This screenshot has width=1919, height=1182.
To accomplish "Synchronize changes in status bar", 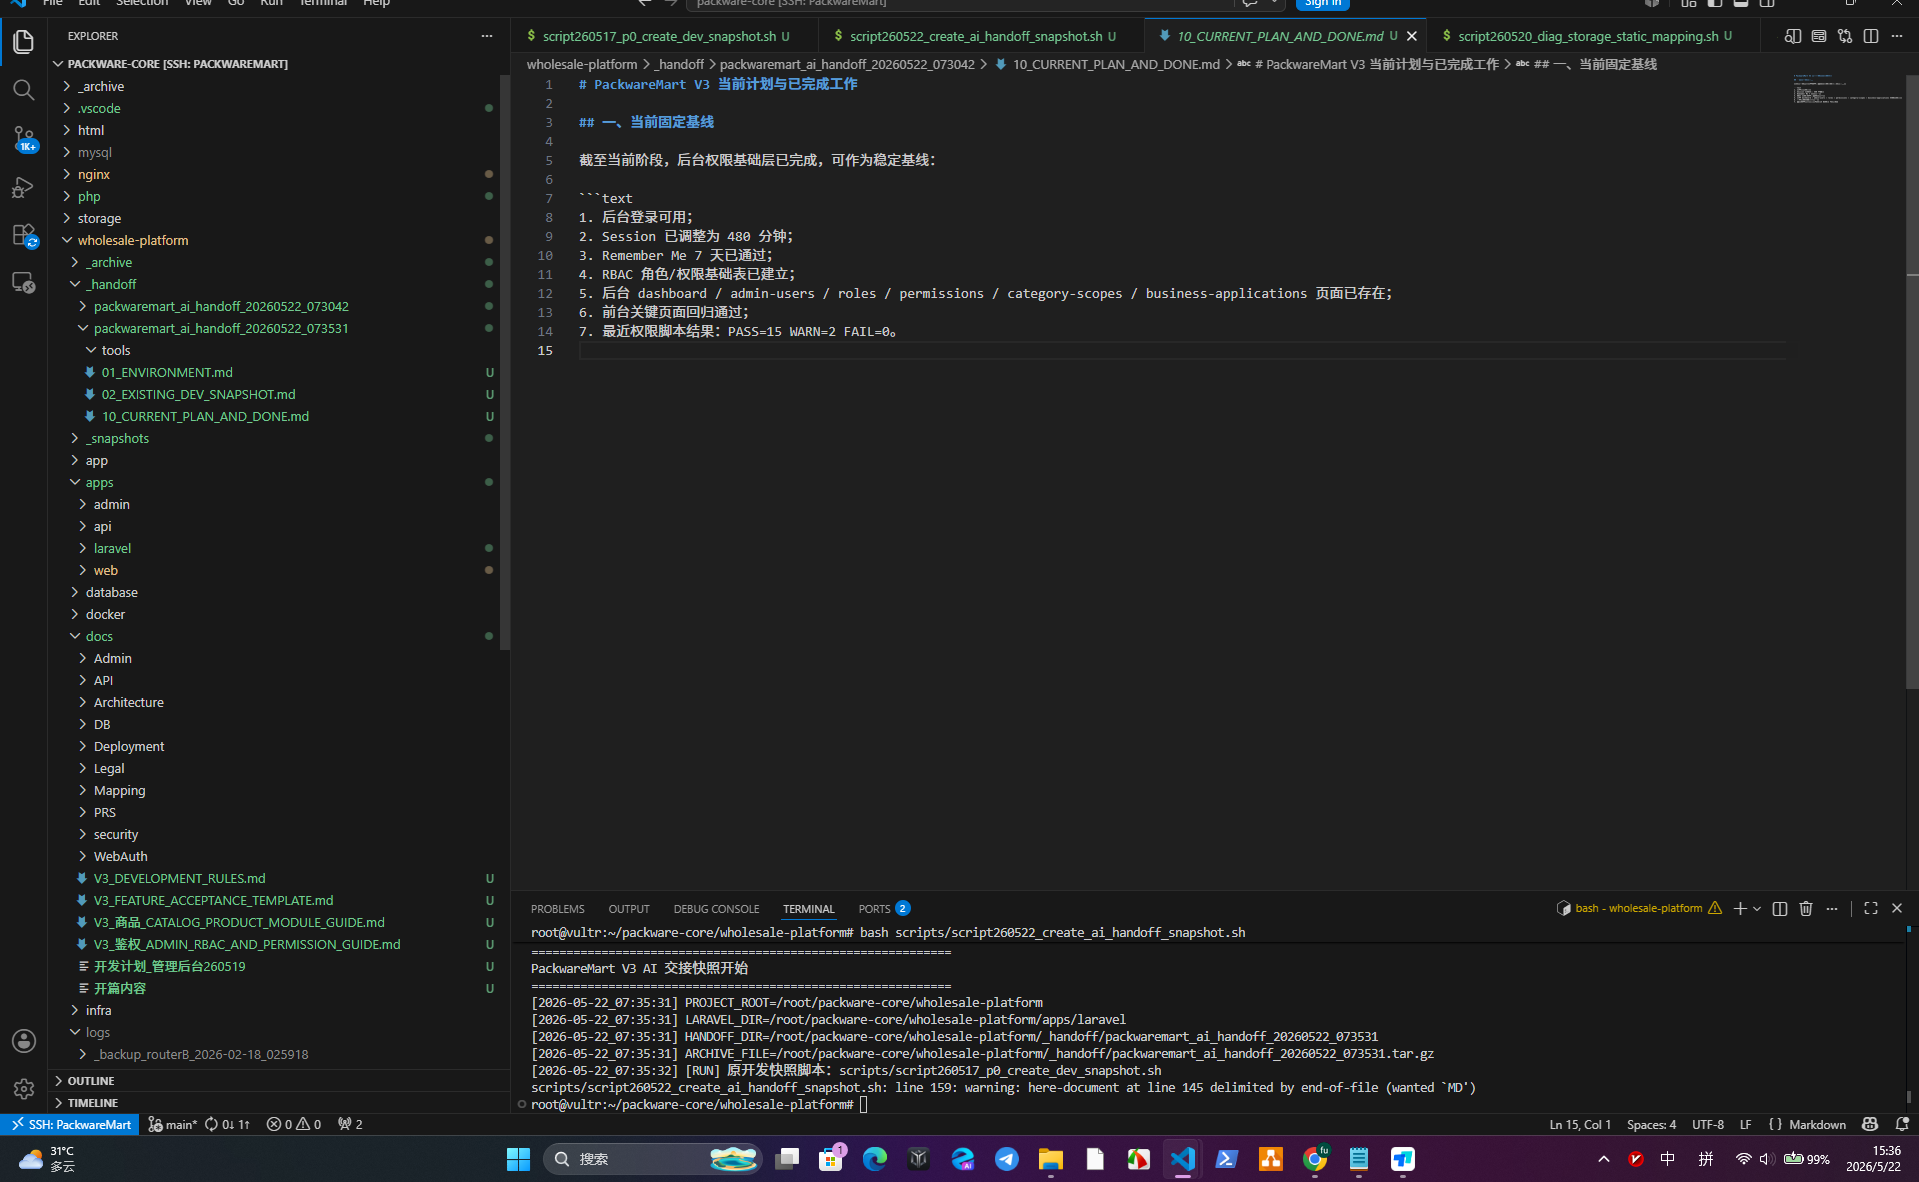I will [x=227, y=1124].
